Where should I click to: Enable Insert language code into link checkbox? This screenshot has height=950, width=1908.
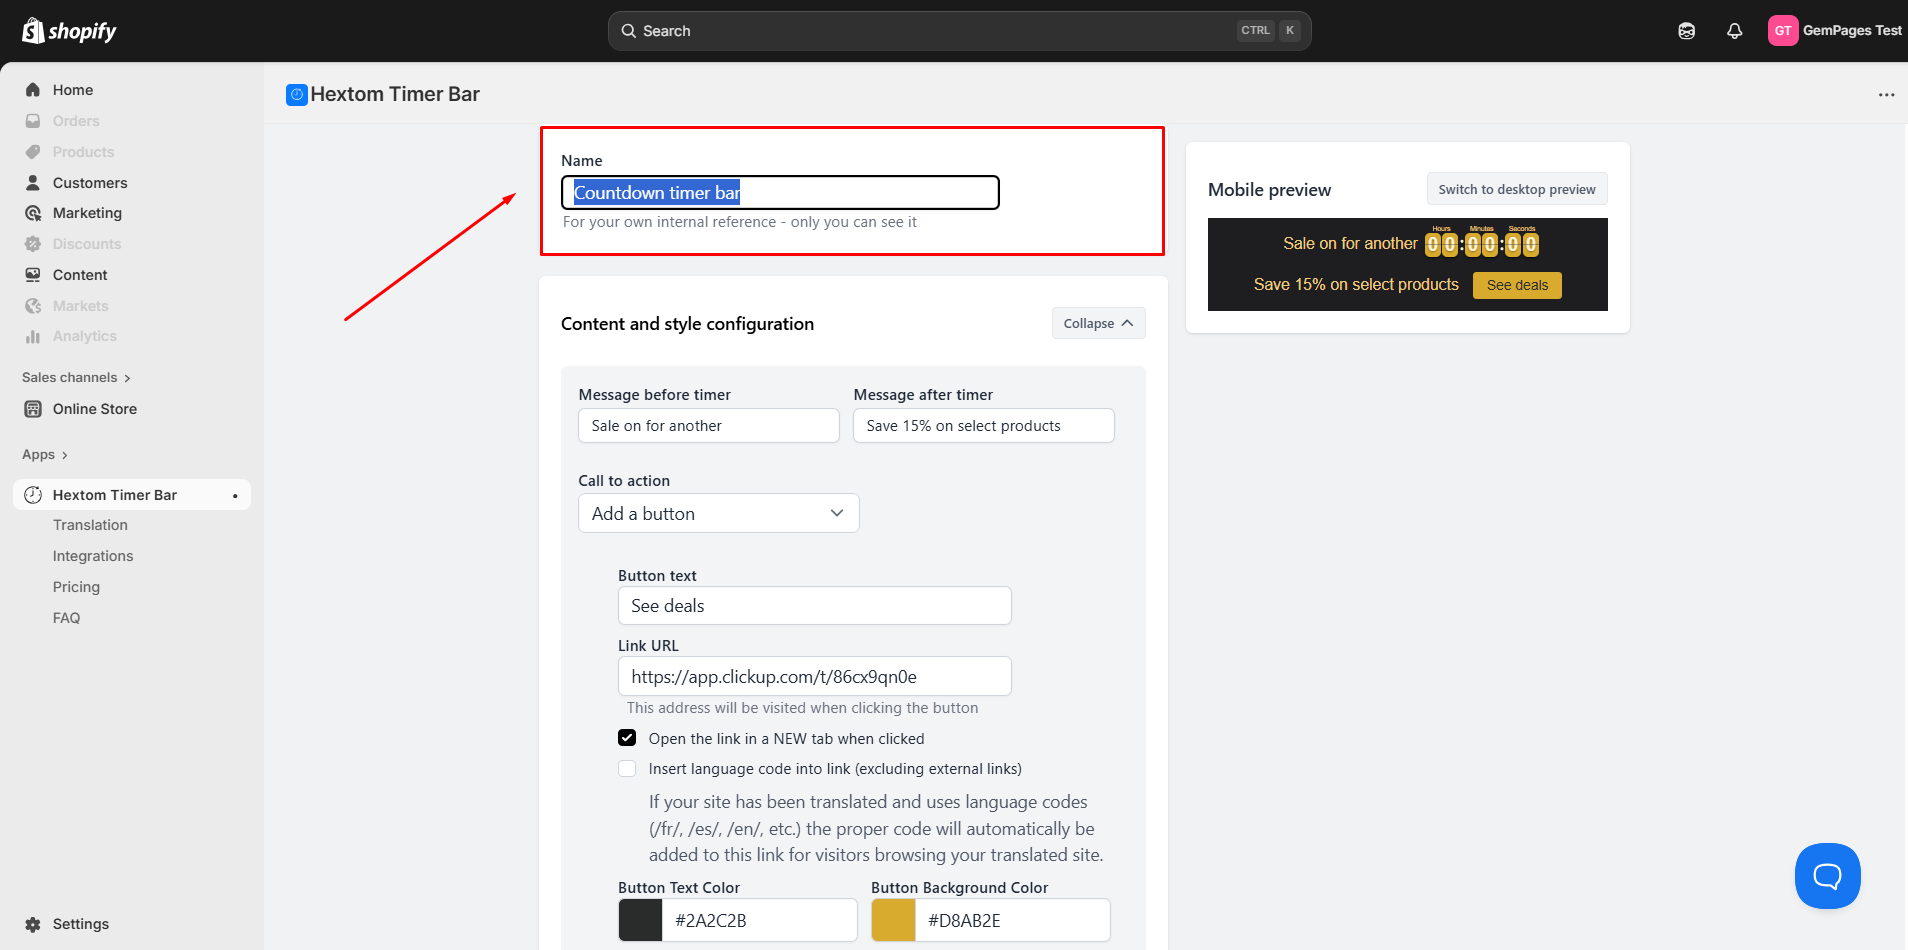627,769
